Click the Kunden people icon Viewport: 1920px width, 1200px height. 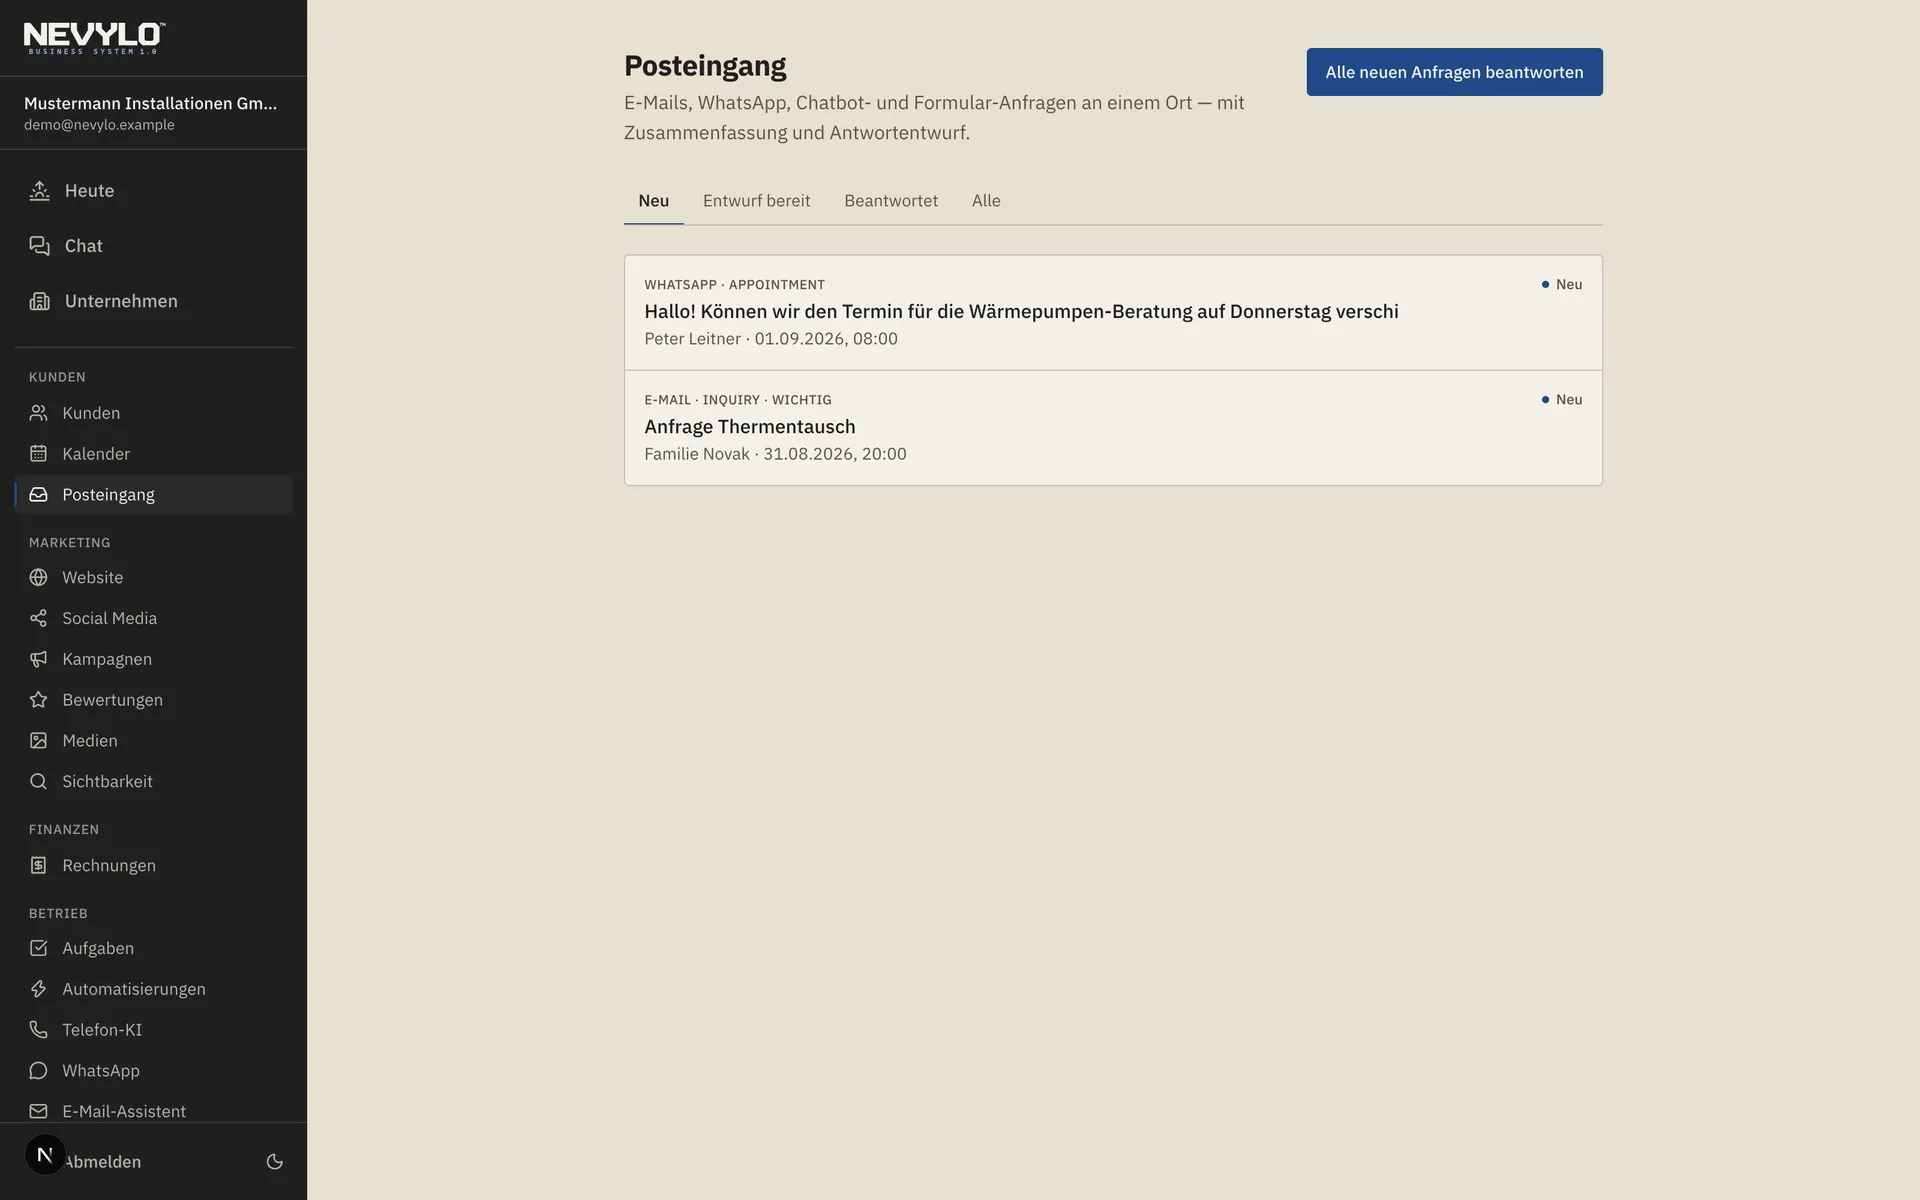point(38,413)
